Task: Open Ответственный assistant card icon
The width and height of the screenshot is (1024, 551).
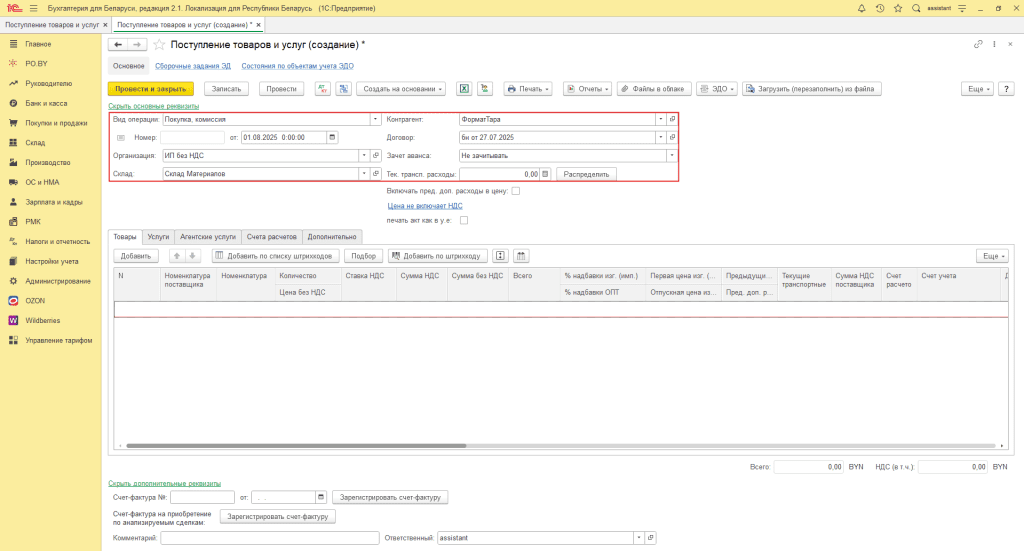Action: (x=650, y=538)
